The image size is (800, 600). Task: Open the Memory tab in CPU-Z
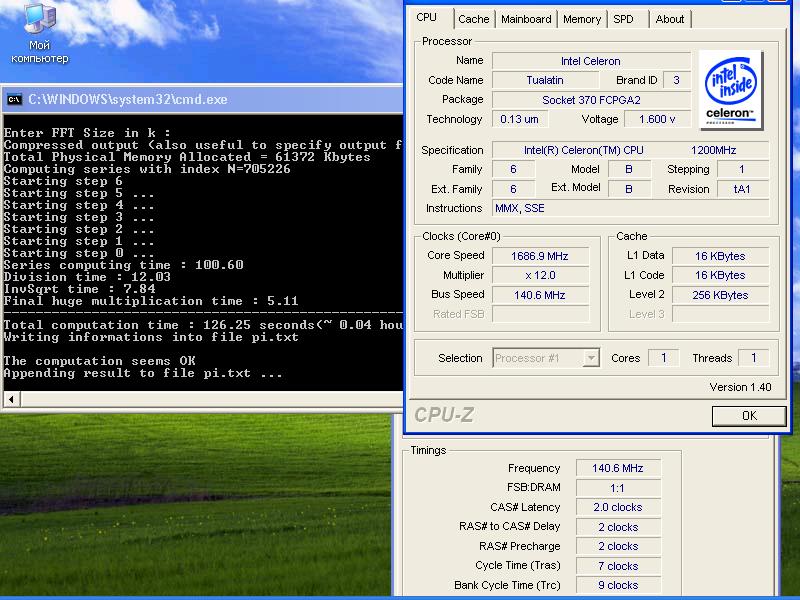pos(582,19)
